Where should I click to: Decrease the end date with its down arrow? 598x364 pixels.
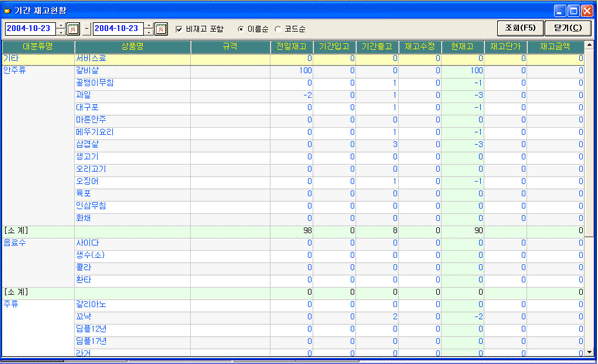(x=149, y=32)
